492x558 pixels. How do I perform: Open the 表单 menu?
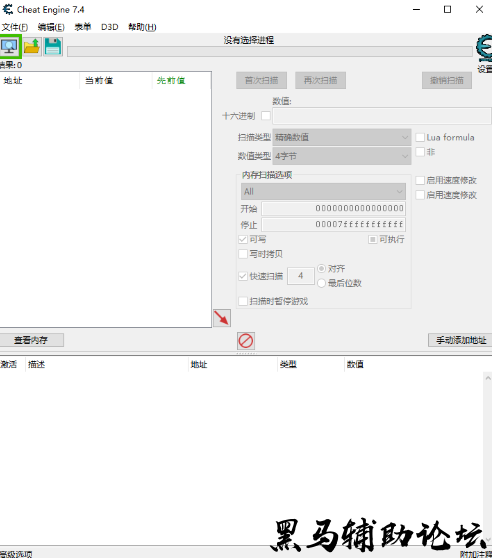coord(83,27)
